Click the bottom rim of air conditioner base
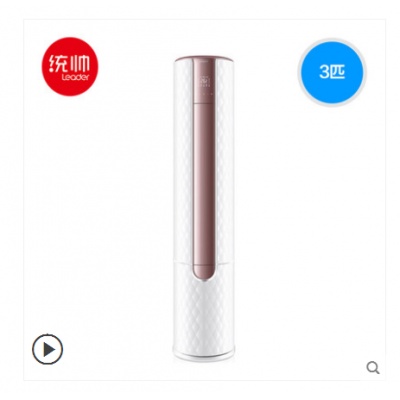 [203, 357]
